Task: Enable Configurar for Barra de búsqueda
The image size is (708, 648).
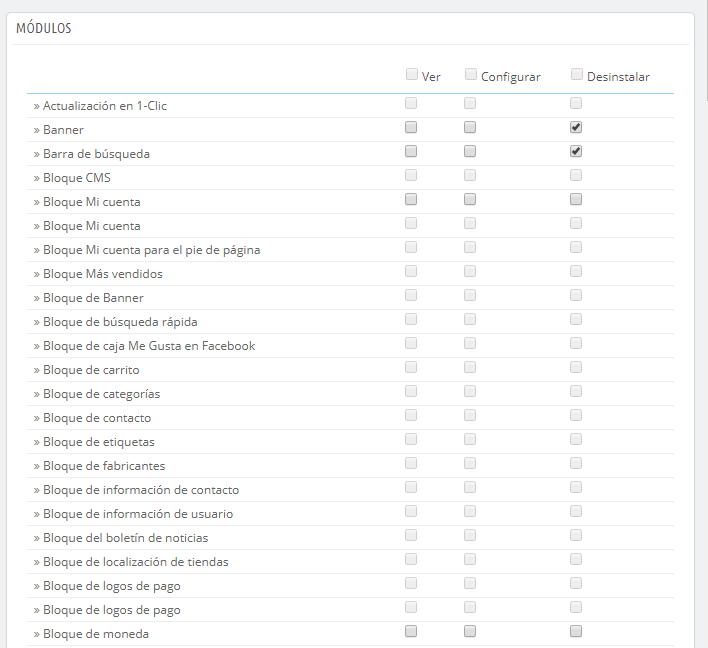Action: tap(470, 152)
